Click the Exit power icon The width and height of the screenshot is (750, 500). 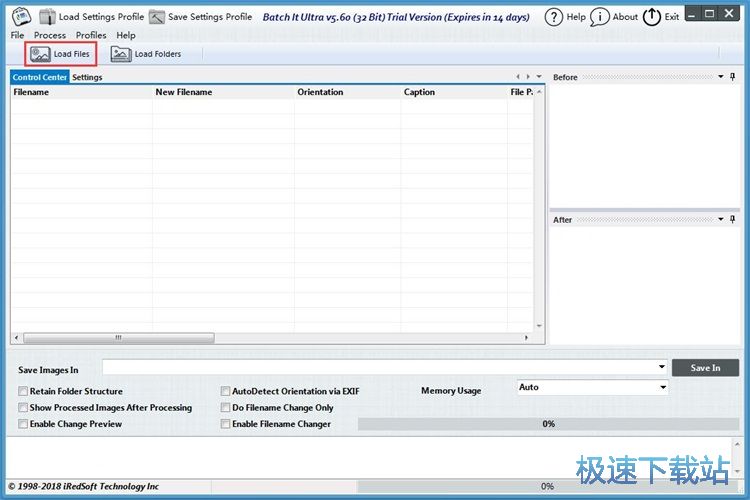(652, 17)
